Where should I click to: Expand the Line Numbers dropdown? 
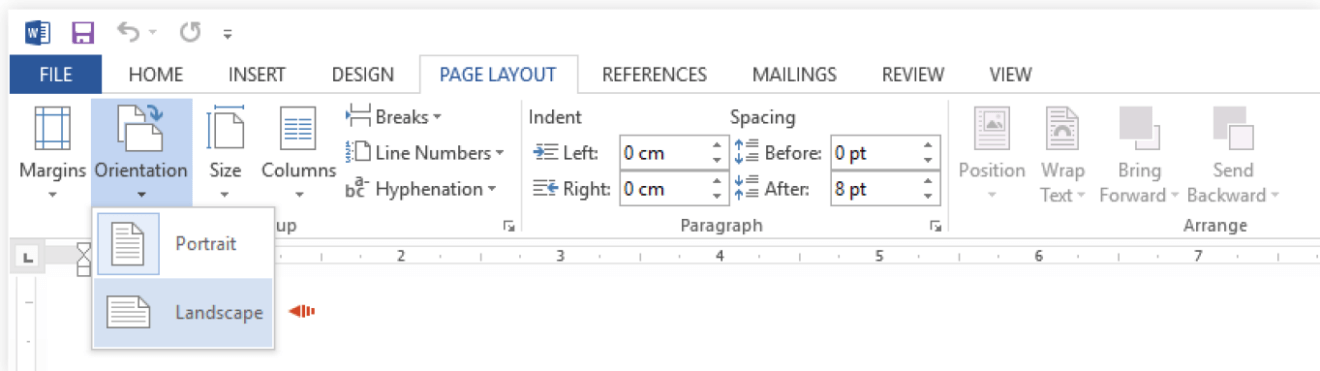click(425, 153)
